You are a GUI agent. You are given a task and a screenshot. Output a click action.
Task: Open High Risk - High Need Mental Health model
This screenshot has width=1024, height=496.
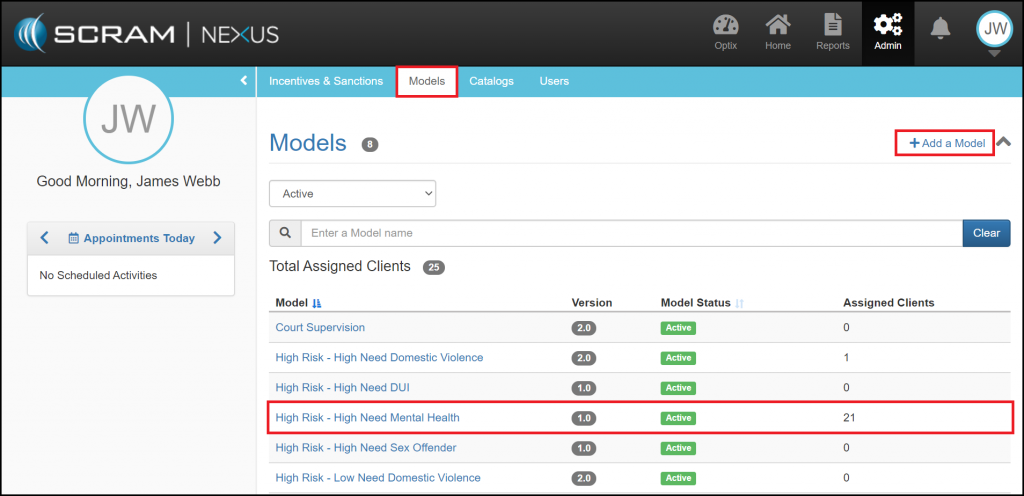click(x=367, y=417)
